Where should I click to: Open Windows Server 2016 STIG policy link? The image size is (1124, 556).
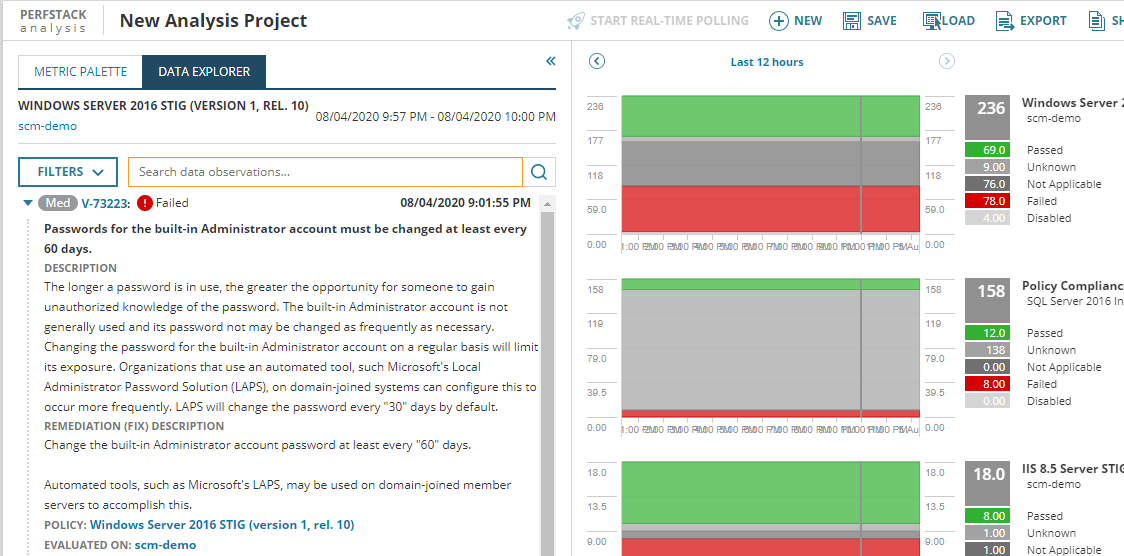click(222, 524)
